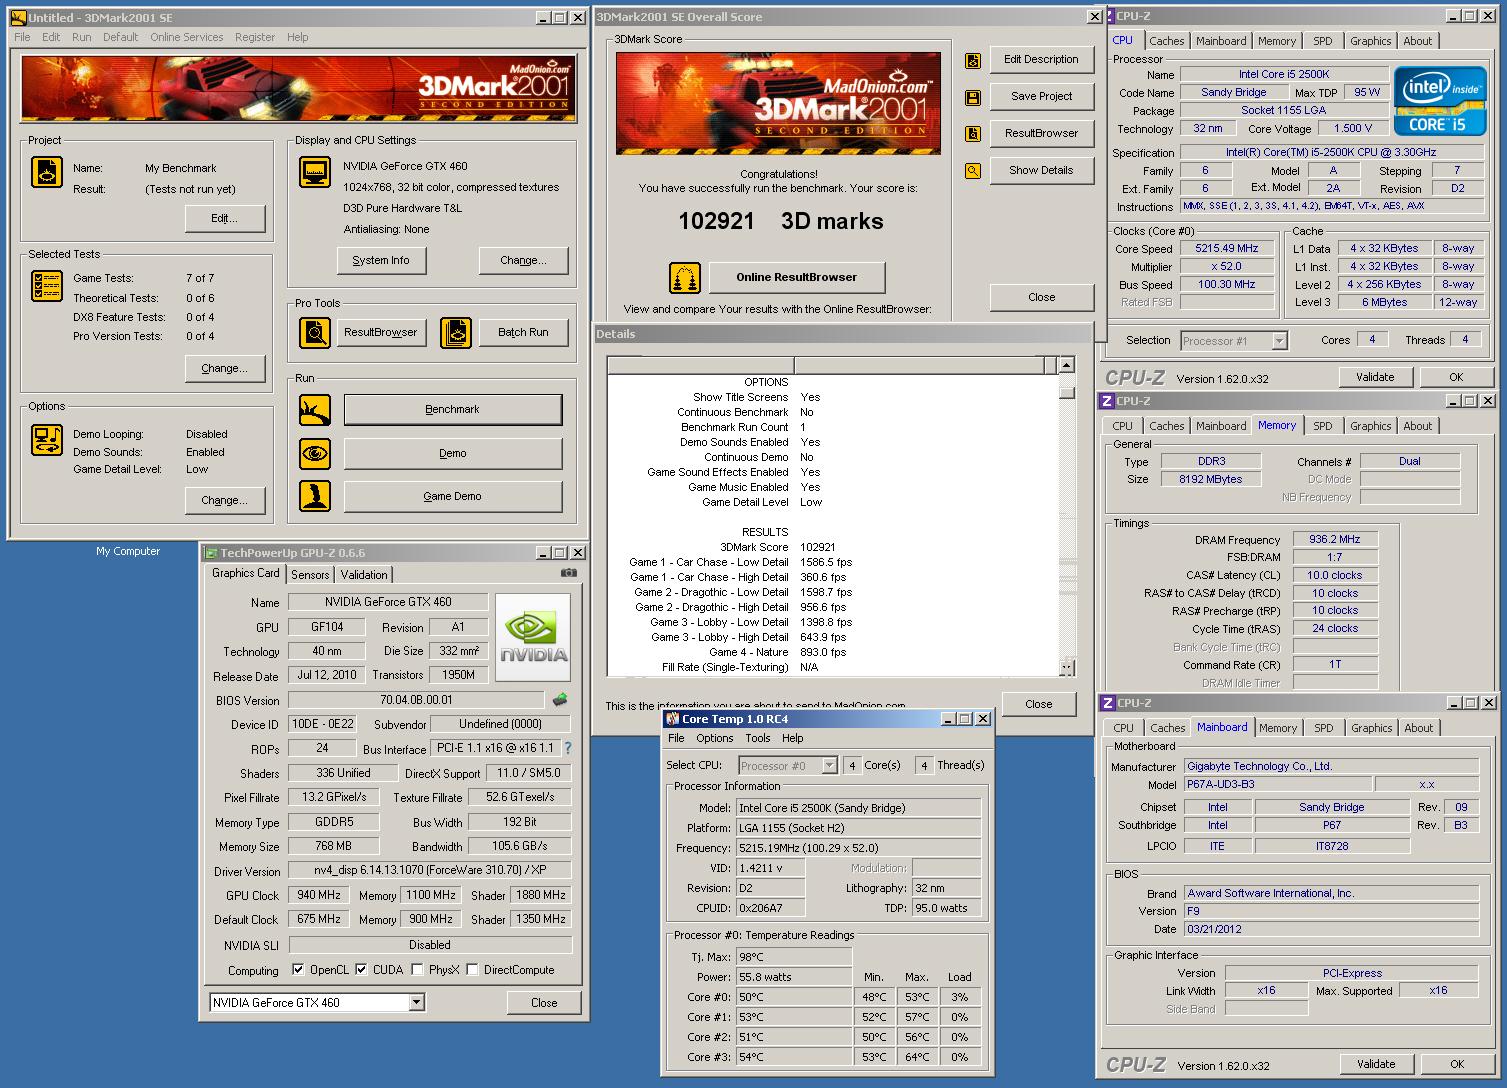Click the Online ResultBrowser icon

coord(685,277)
